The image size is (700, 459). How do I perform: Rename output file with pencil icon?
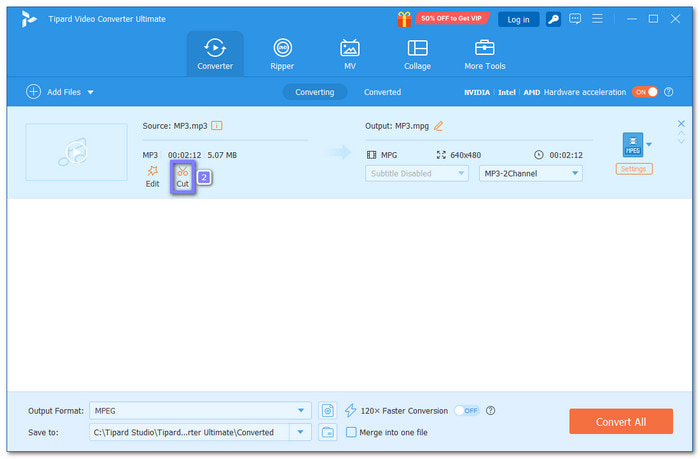[x=438, y=126]
